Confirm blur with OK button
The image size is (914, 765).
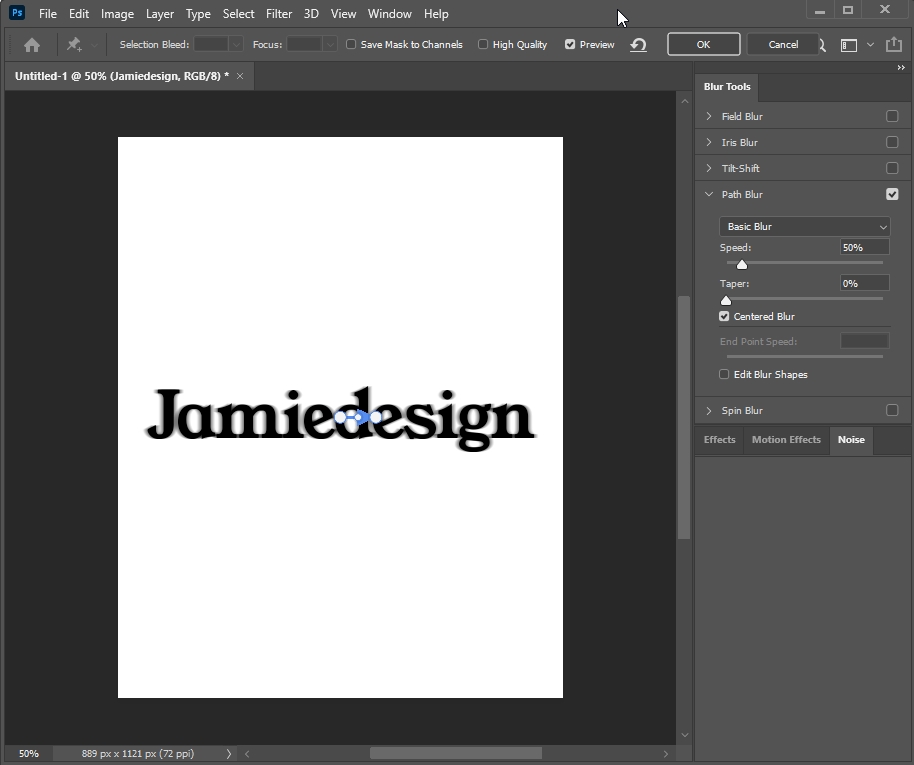pyautogui.click(x=704, y=44)
